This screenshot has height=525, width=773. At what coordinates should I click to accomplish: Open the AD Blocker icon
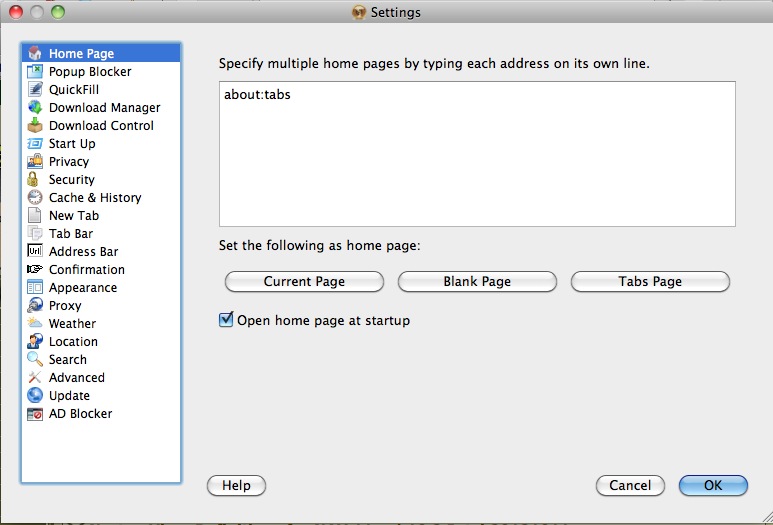point(34,414)
